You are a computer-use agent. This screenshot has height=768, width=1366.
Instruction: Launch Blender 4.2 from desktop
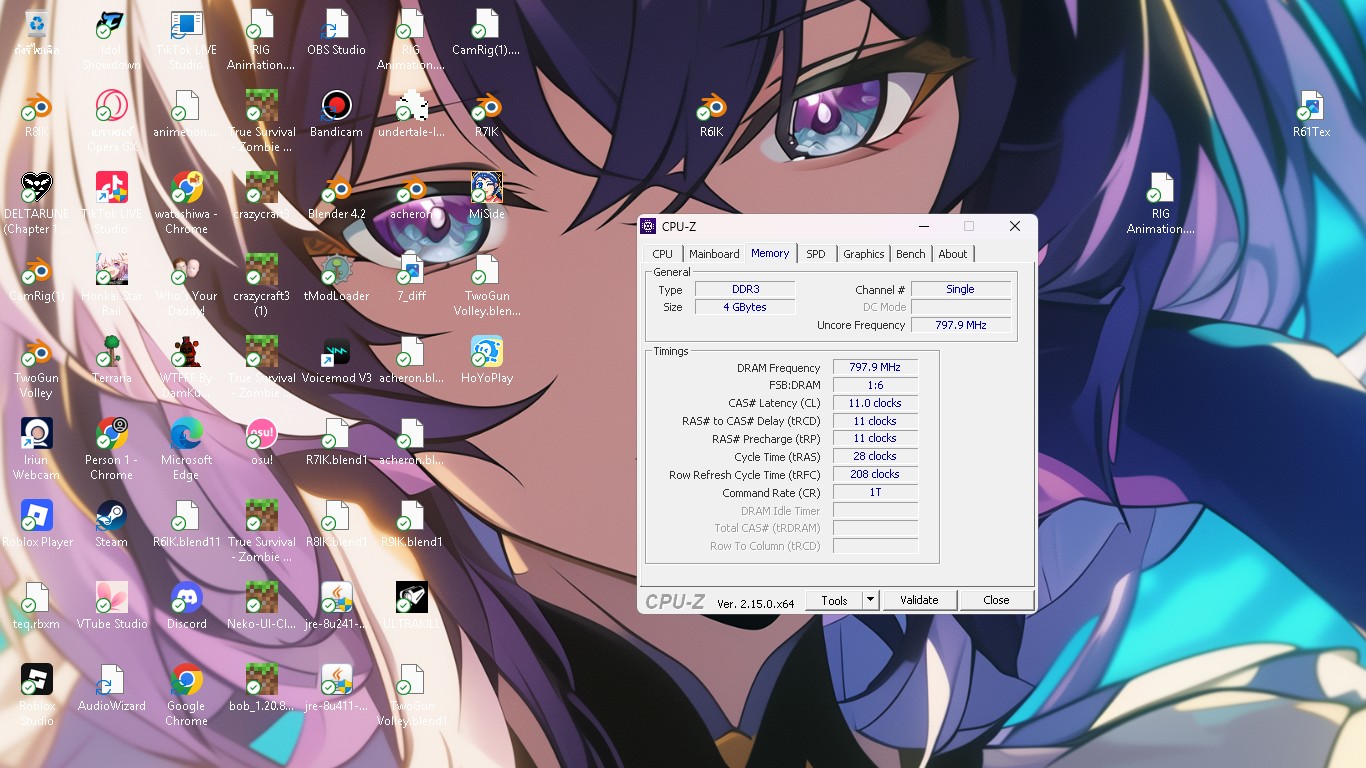coord(336,196)
